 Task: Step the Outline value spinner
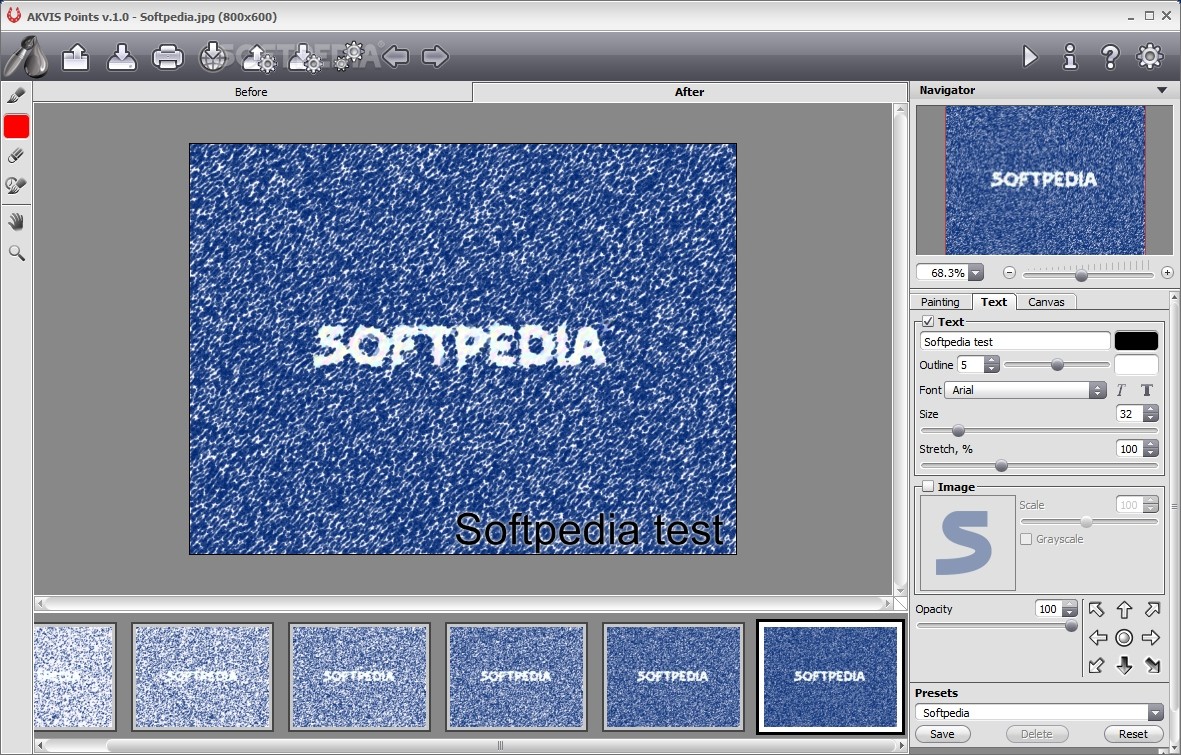[x=991, y=365]
